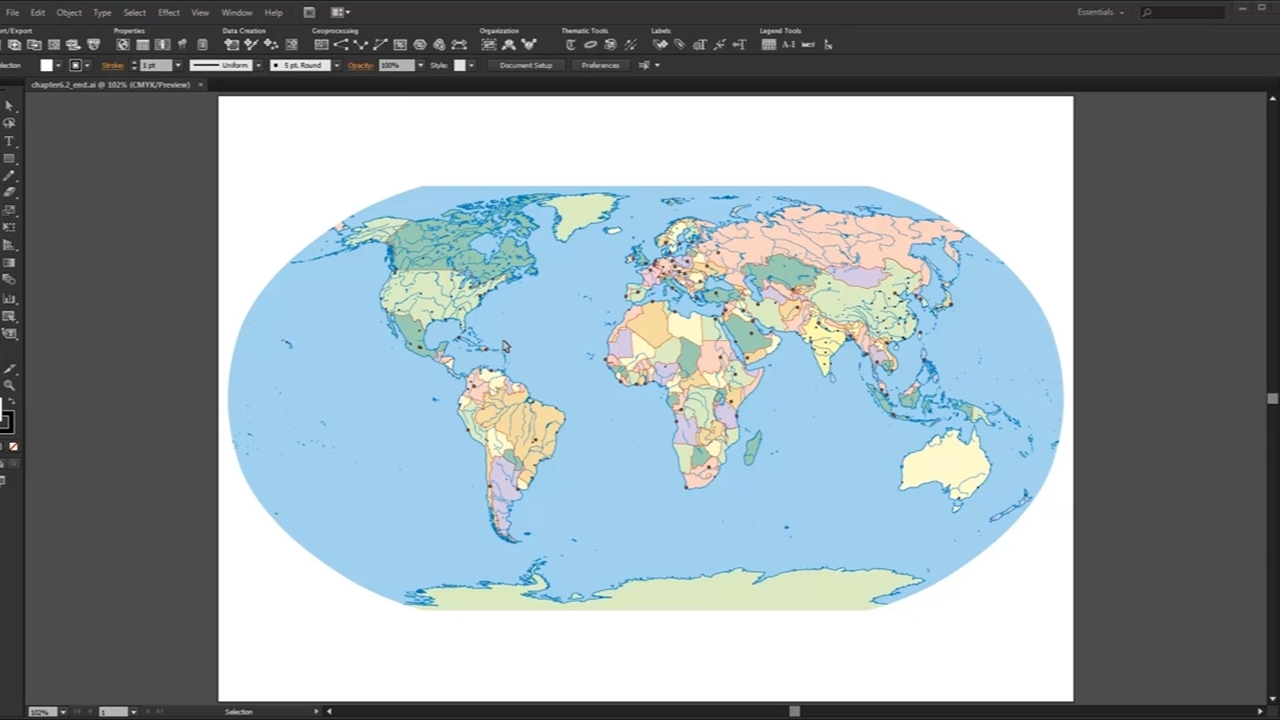Select the Type tool in the left toolbar

[x=9, y=141]
